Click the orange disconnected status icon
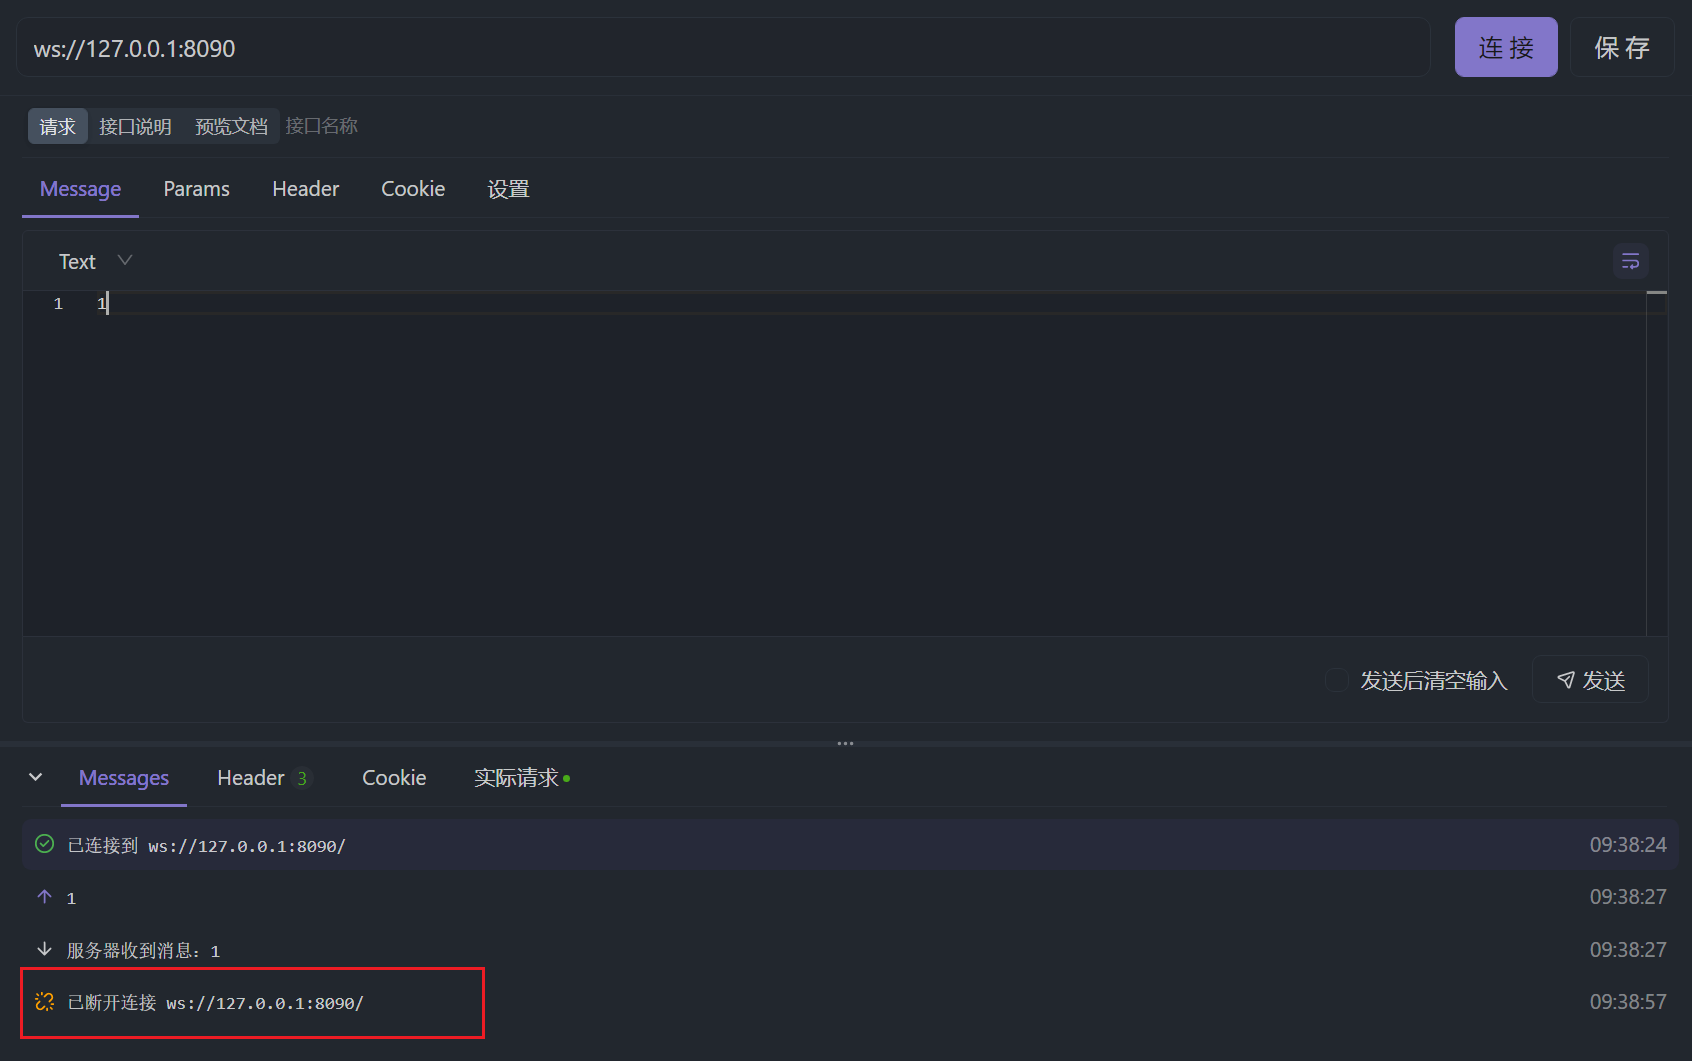1692x1061 pixels. (44, 1001)
